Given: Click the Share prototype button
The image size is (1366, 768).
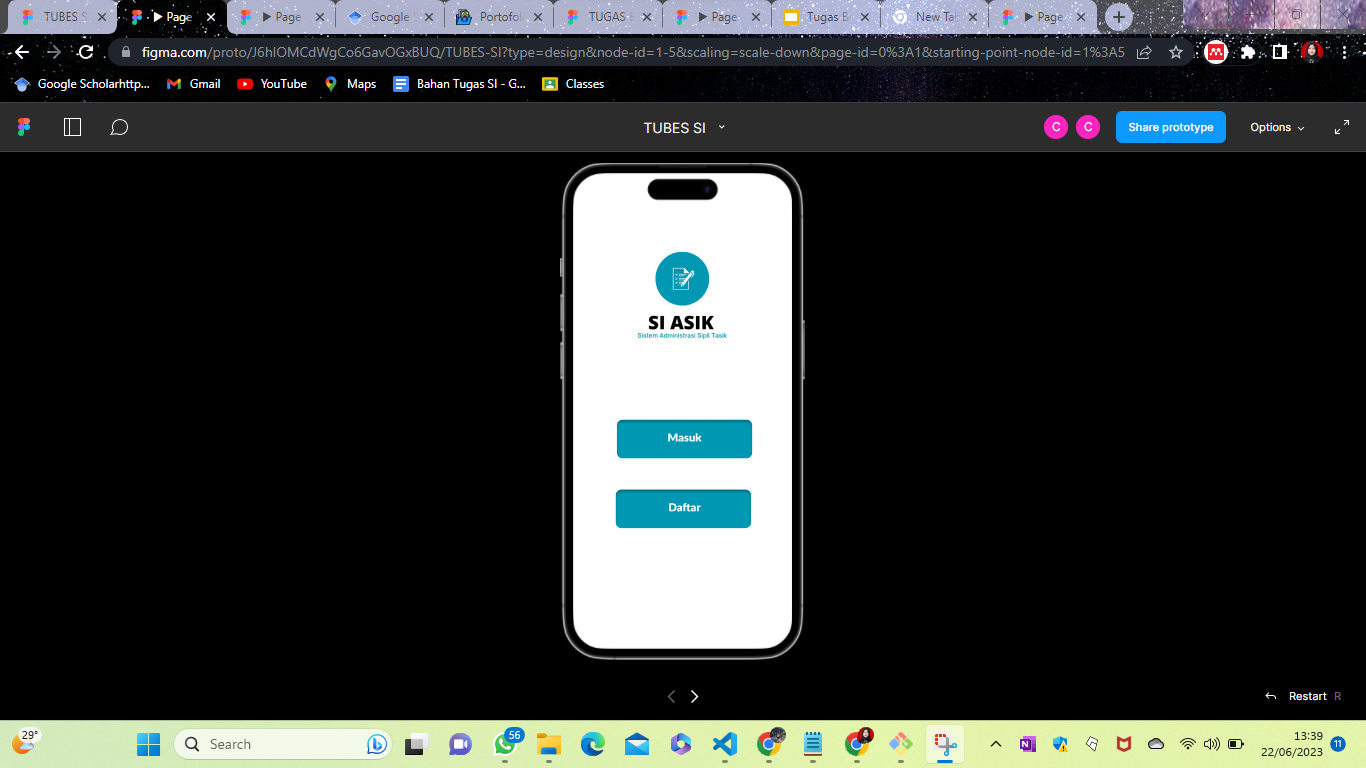Looking at the screenshot, I should (x=1170, y=127).
